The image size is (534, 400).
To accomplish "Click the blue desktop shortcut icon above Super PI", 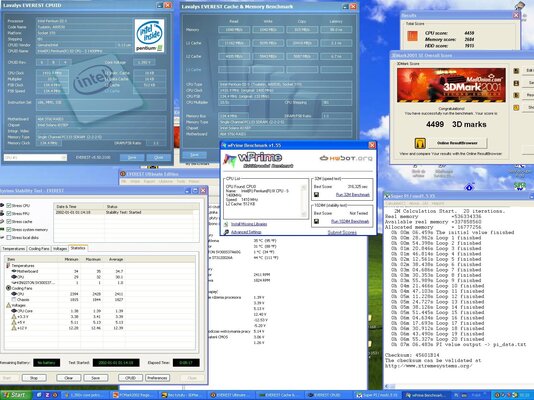I will 469,187.
